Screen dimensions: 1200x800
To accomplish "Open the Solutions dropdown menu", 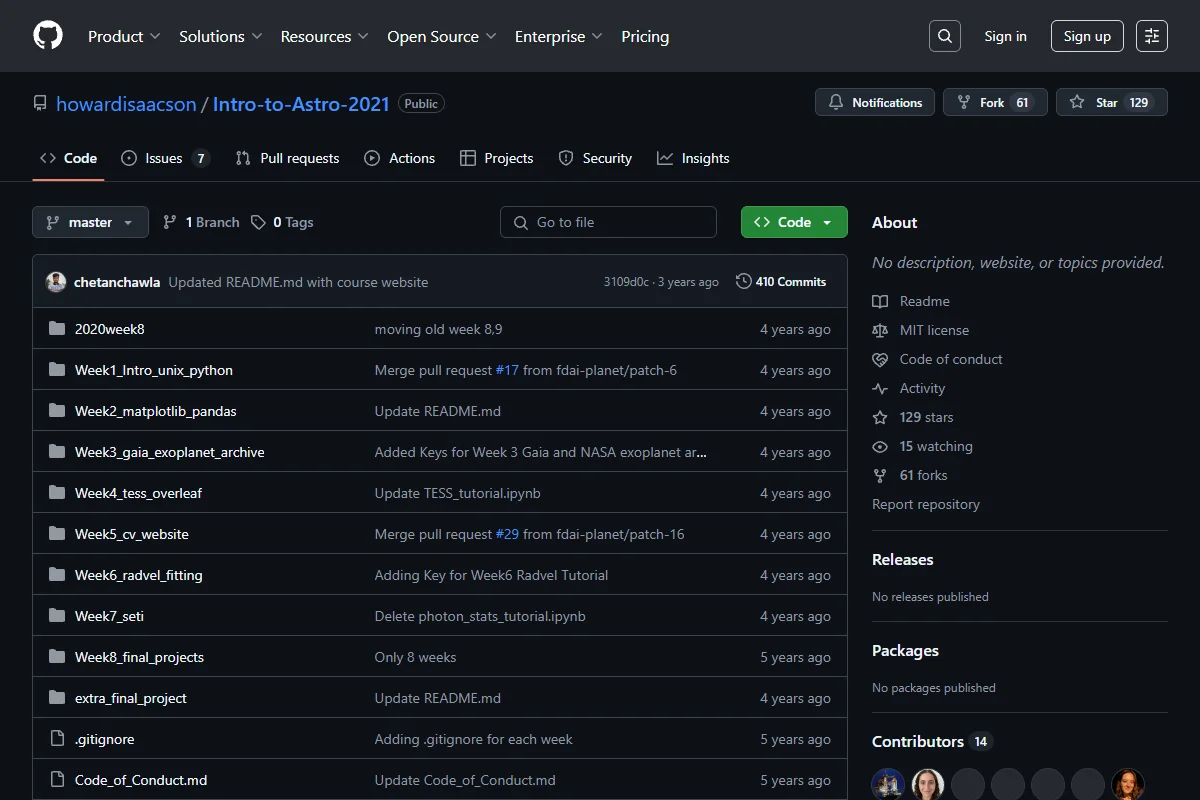I will tap(220, 36).
